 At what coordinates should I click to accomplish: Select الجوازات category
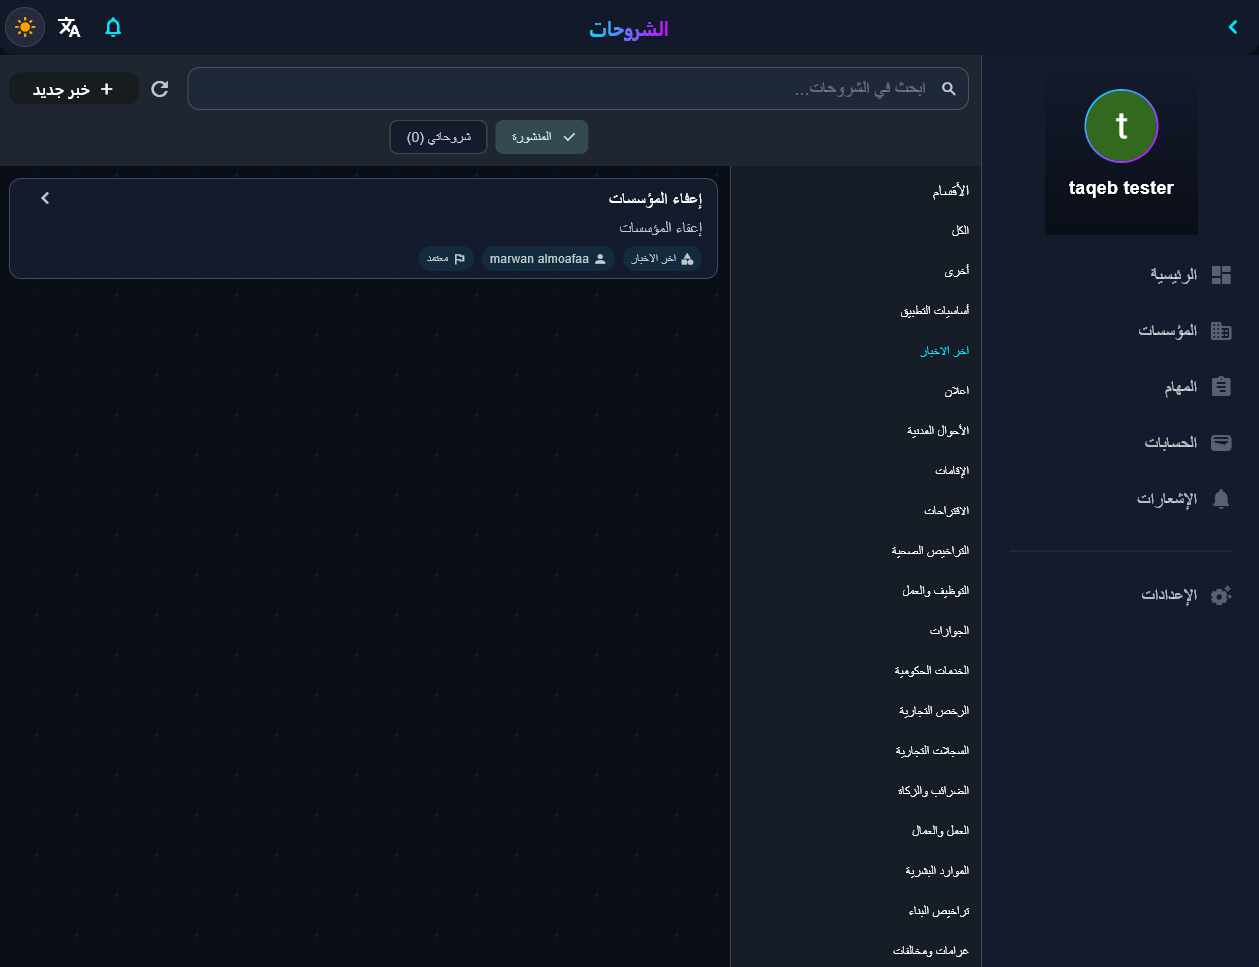pyautogui.click(x=950, y=631)
